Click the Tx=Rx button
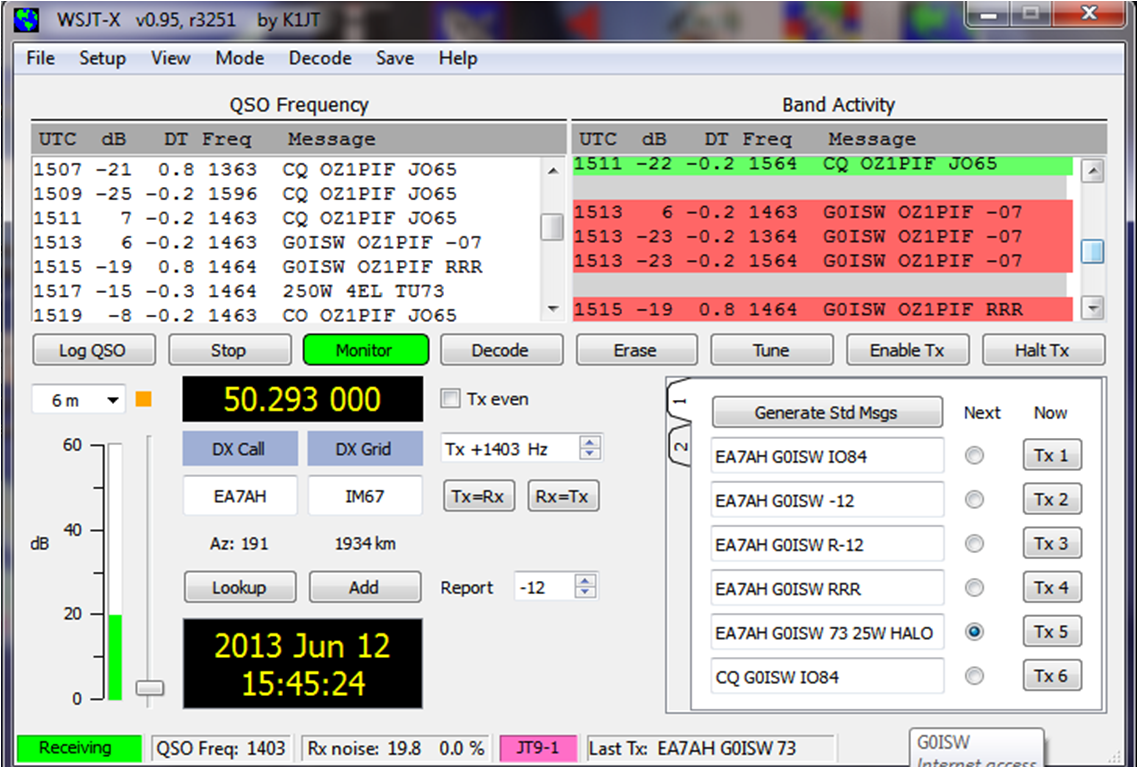This screenshot has height=768, width=1138. pos(479,497)
